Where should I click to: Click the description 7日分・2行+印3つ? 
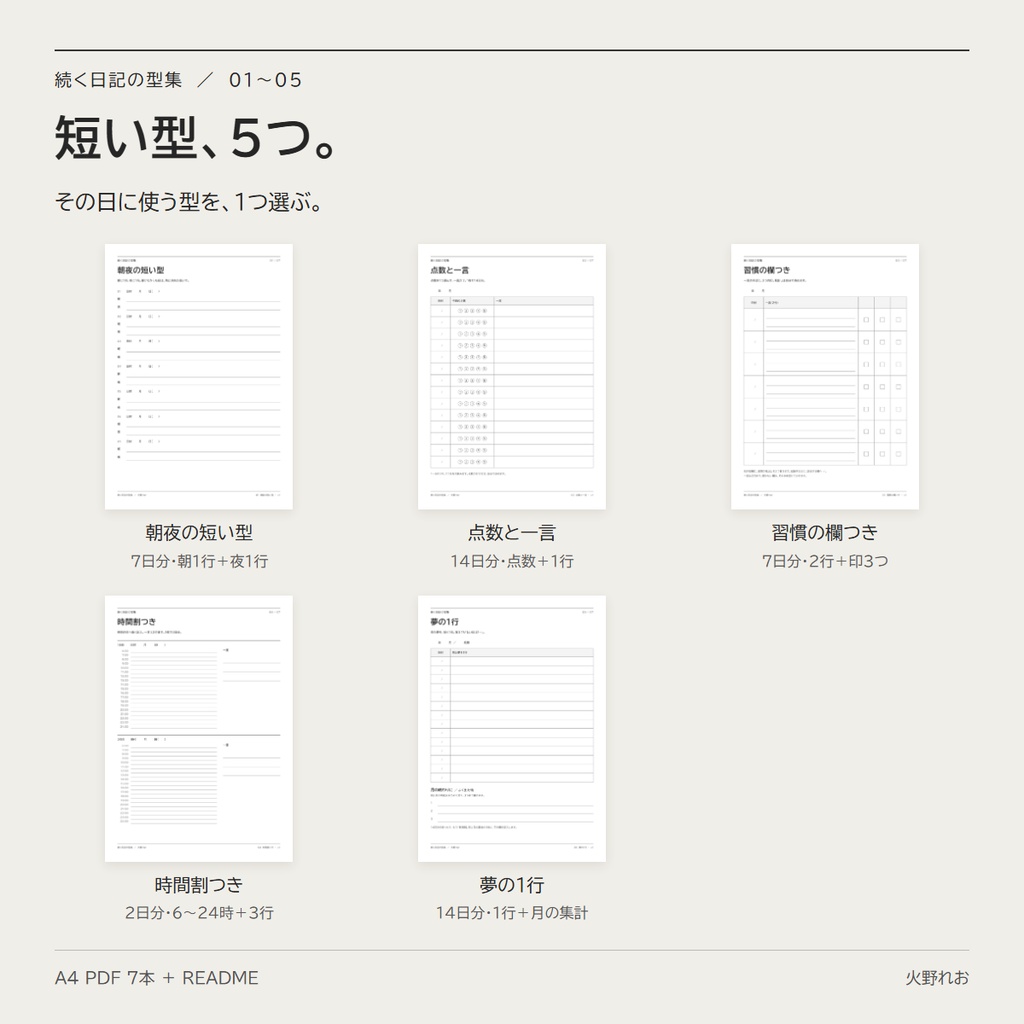825,561
